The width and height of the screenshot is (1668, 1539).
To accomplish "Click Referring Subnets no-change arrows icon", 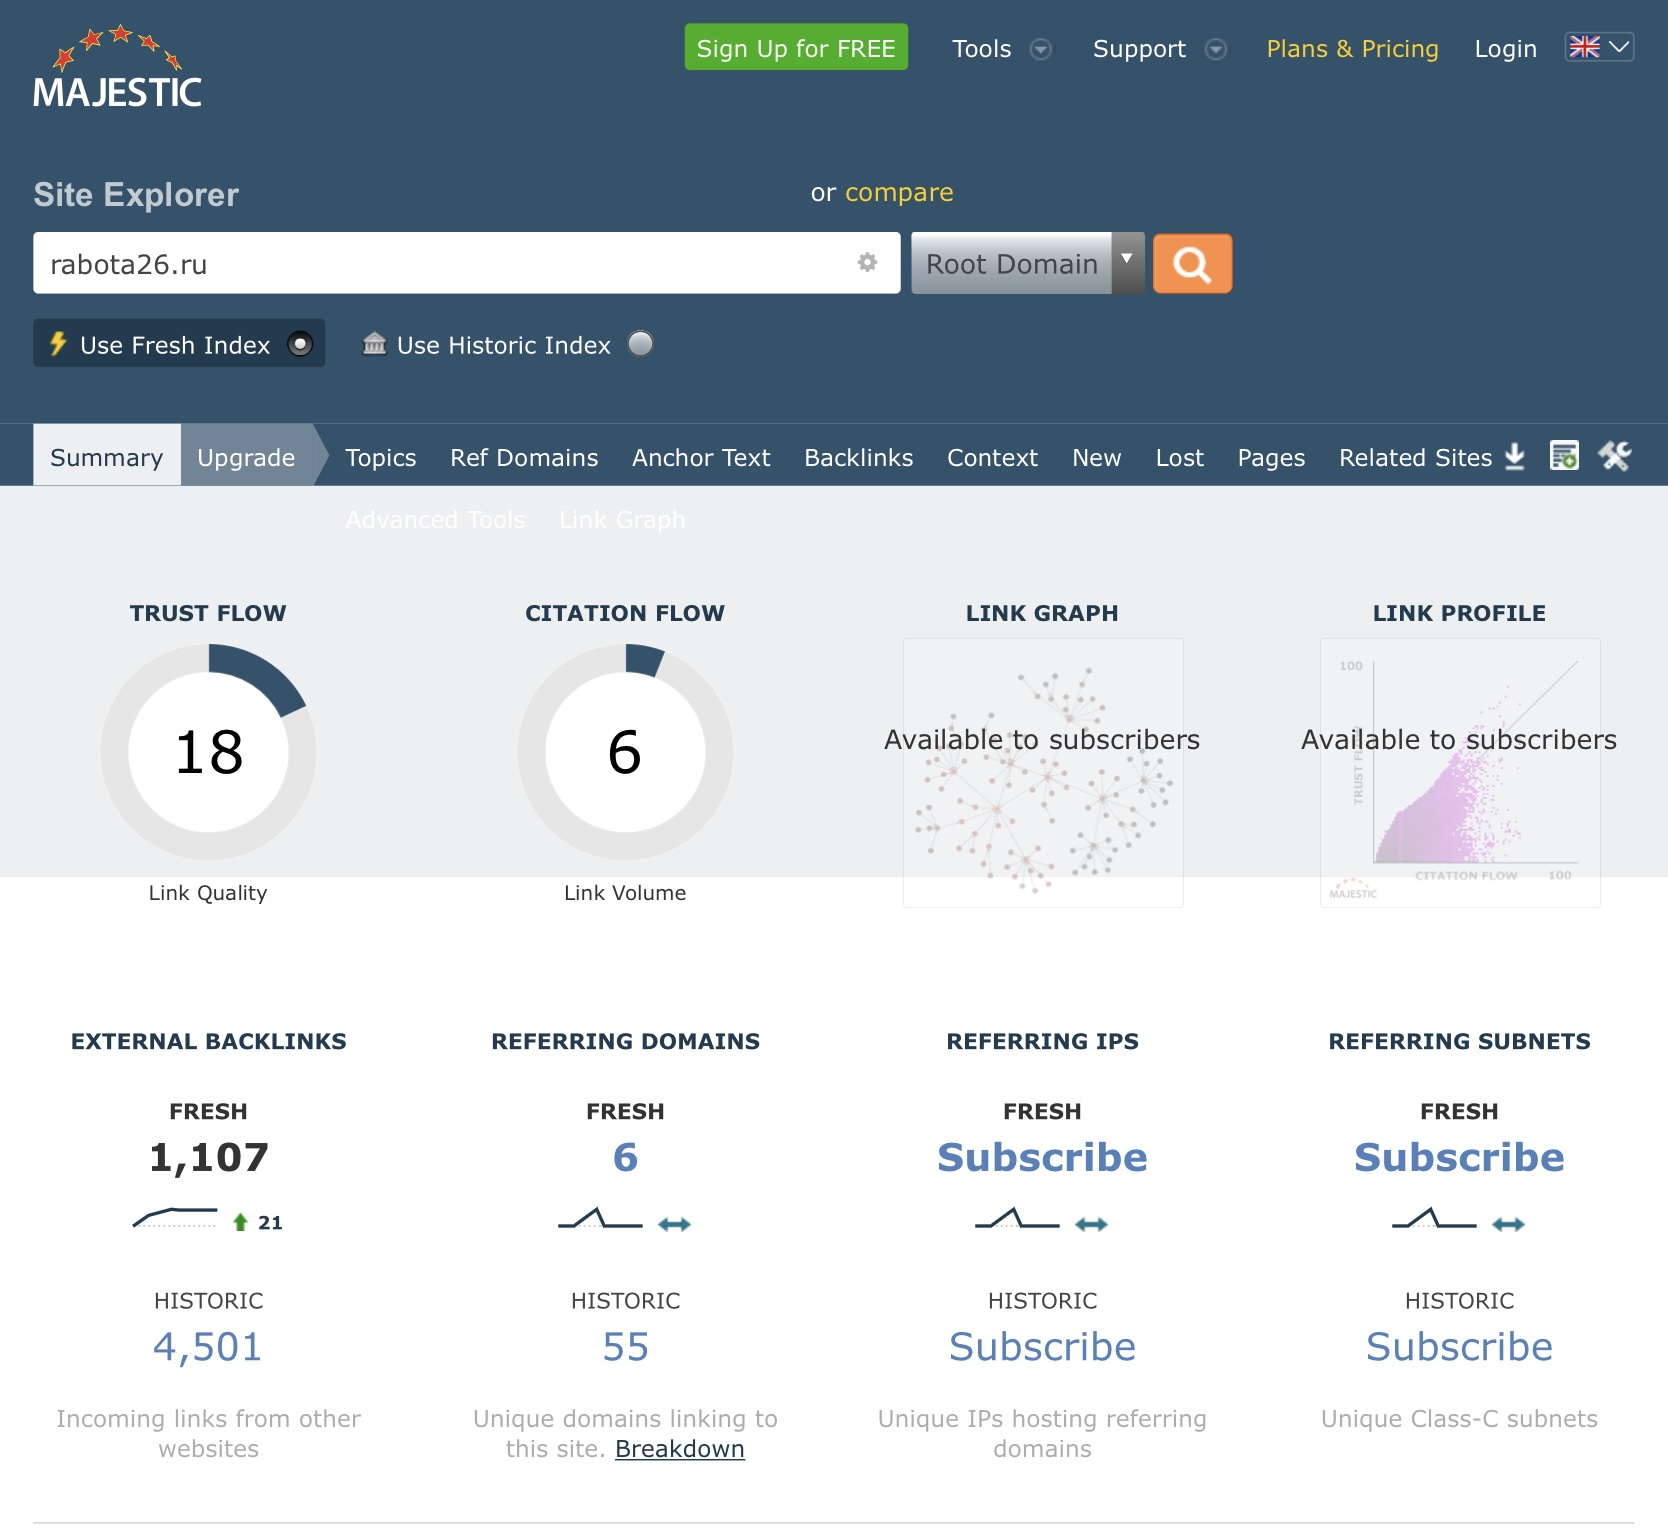I will point(1509,1224).
